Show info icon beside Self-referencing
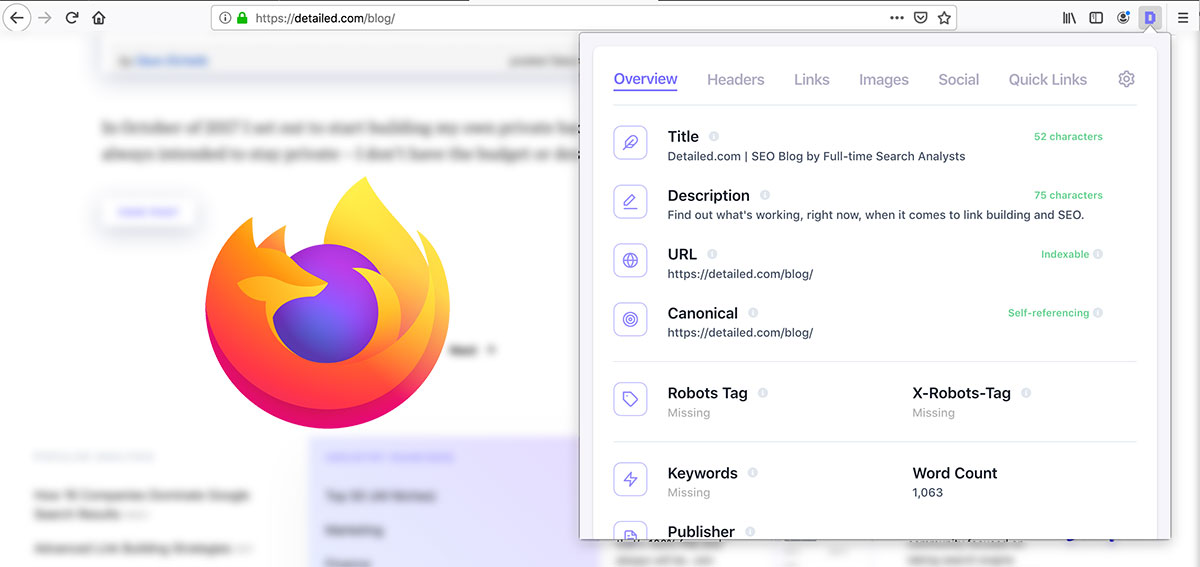This screenshot has width=1200, height=567. point(1098,313)
